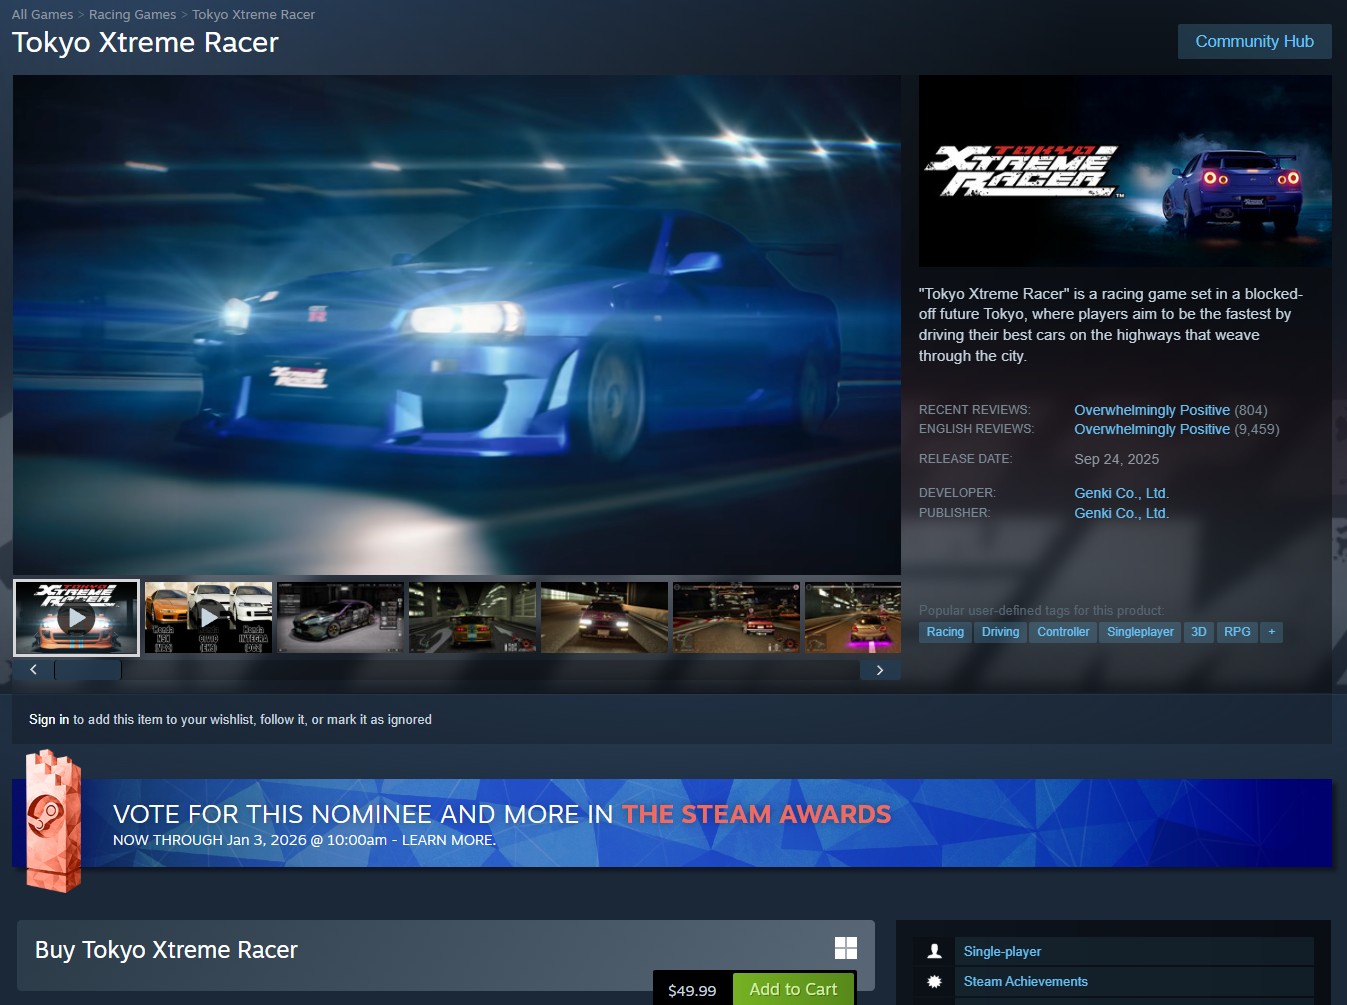1347x1005 pixels.
Task: Click the Windows platform icon
Action: [846, 948]
